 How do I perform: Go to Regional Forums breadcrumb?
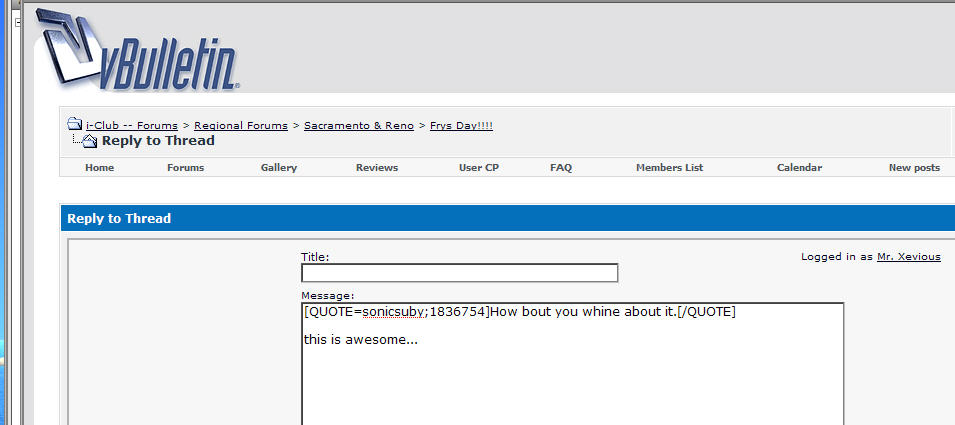[x=240, y=125]
